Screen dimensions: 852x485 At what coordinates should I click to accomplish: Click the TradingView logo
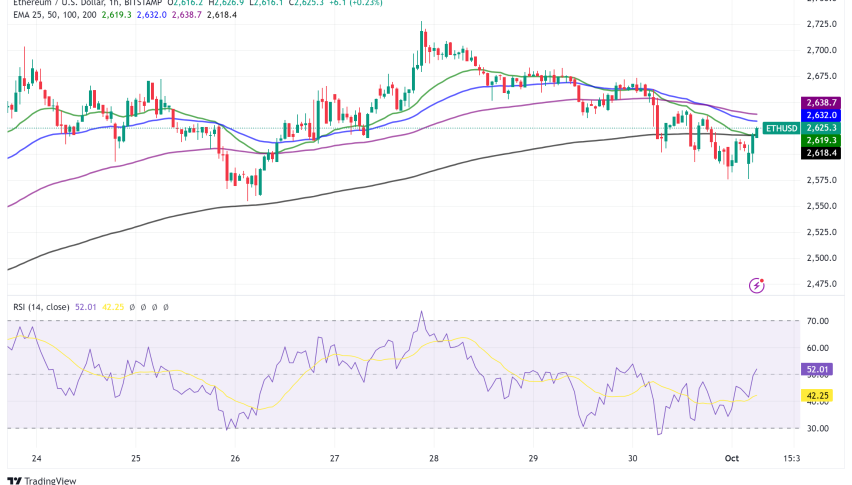click(44, 477)
